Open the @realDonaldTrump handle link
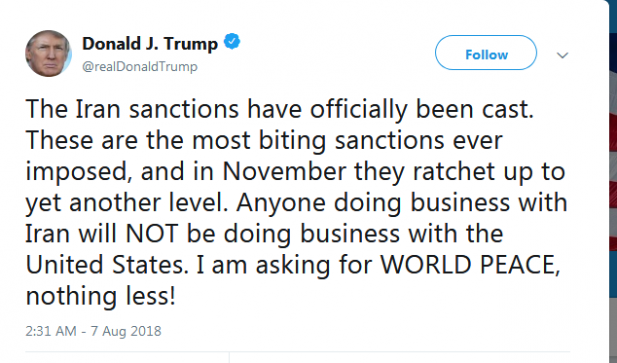Screen dimensions: 617x363 coord(140,66)
